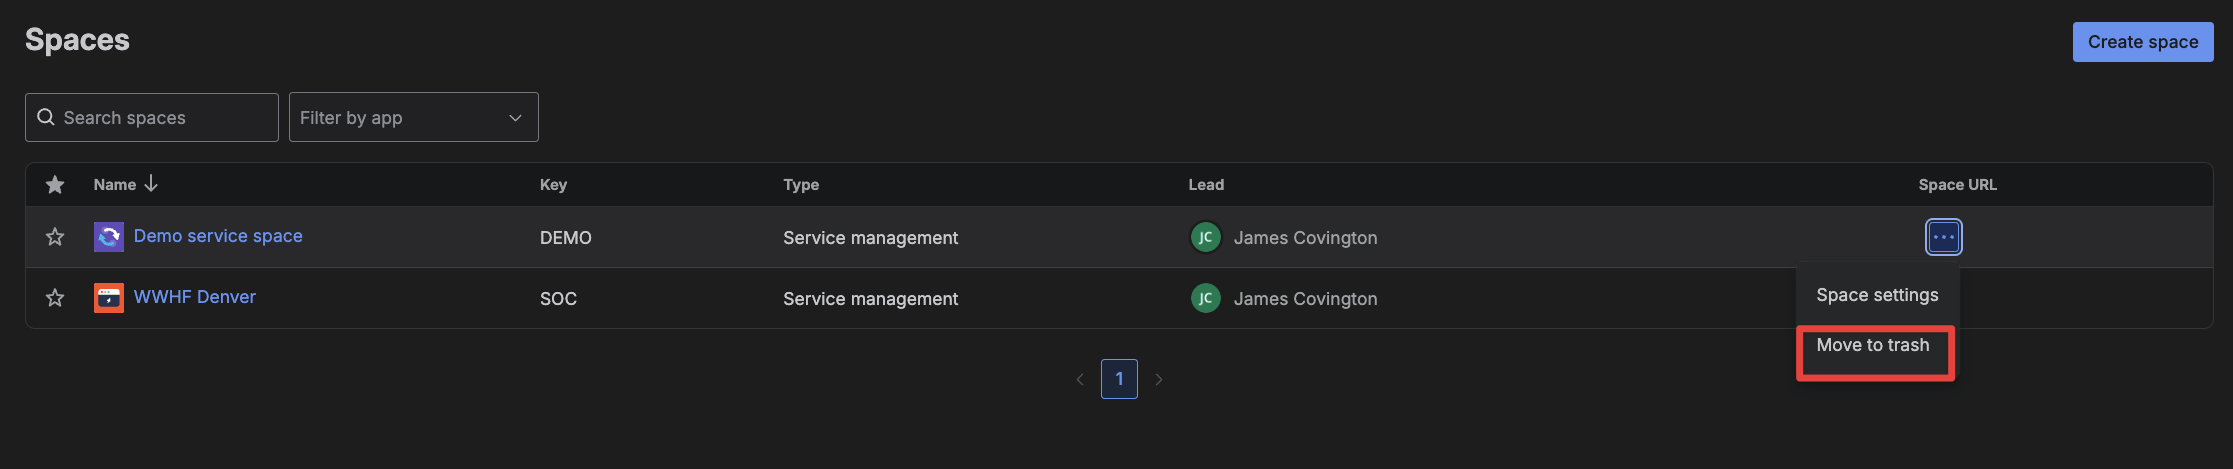Open the Filter by app dropdown
Screen dimensions: 2233x469
(x=413, y=117)
